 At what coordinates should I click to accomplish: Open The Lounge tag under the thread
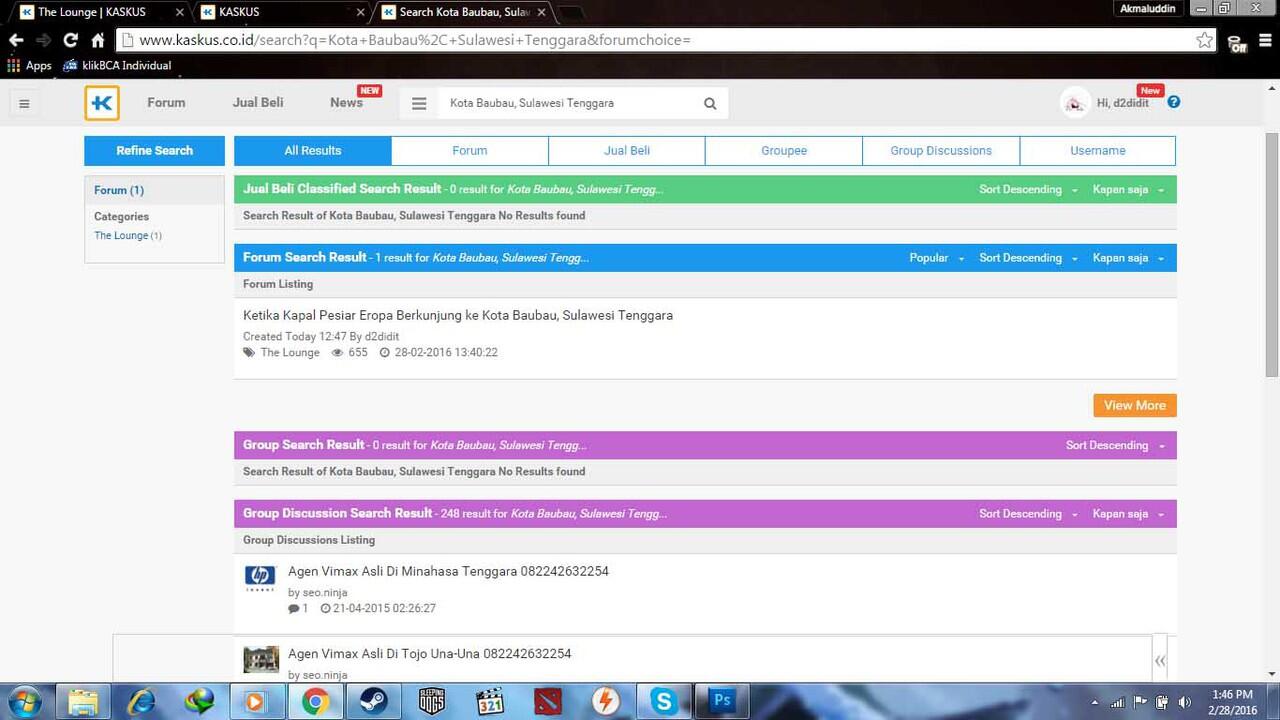pos(290,353)
